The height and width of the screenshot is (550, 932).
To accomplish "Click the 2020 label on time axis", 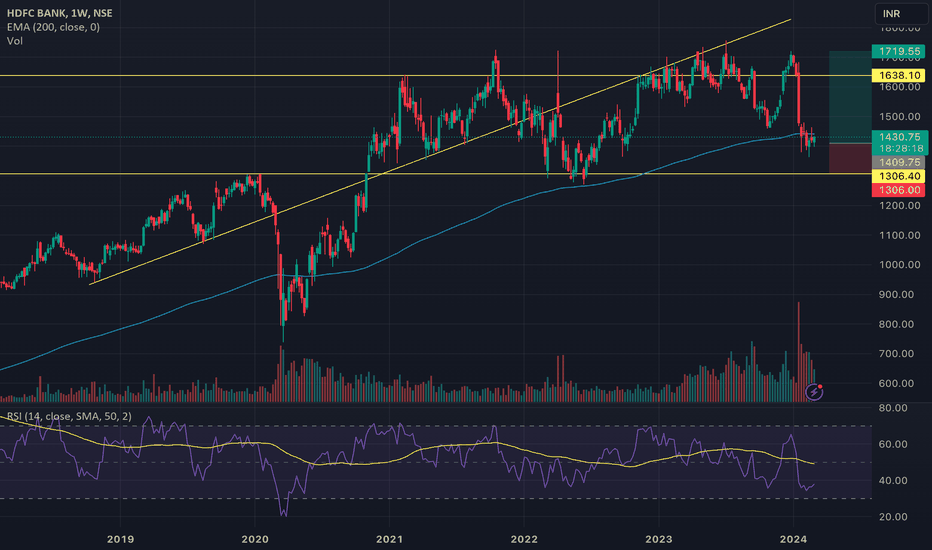I will (255, 539).
